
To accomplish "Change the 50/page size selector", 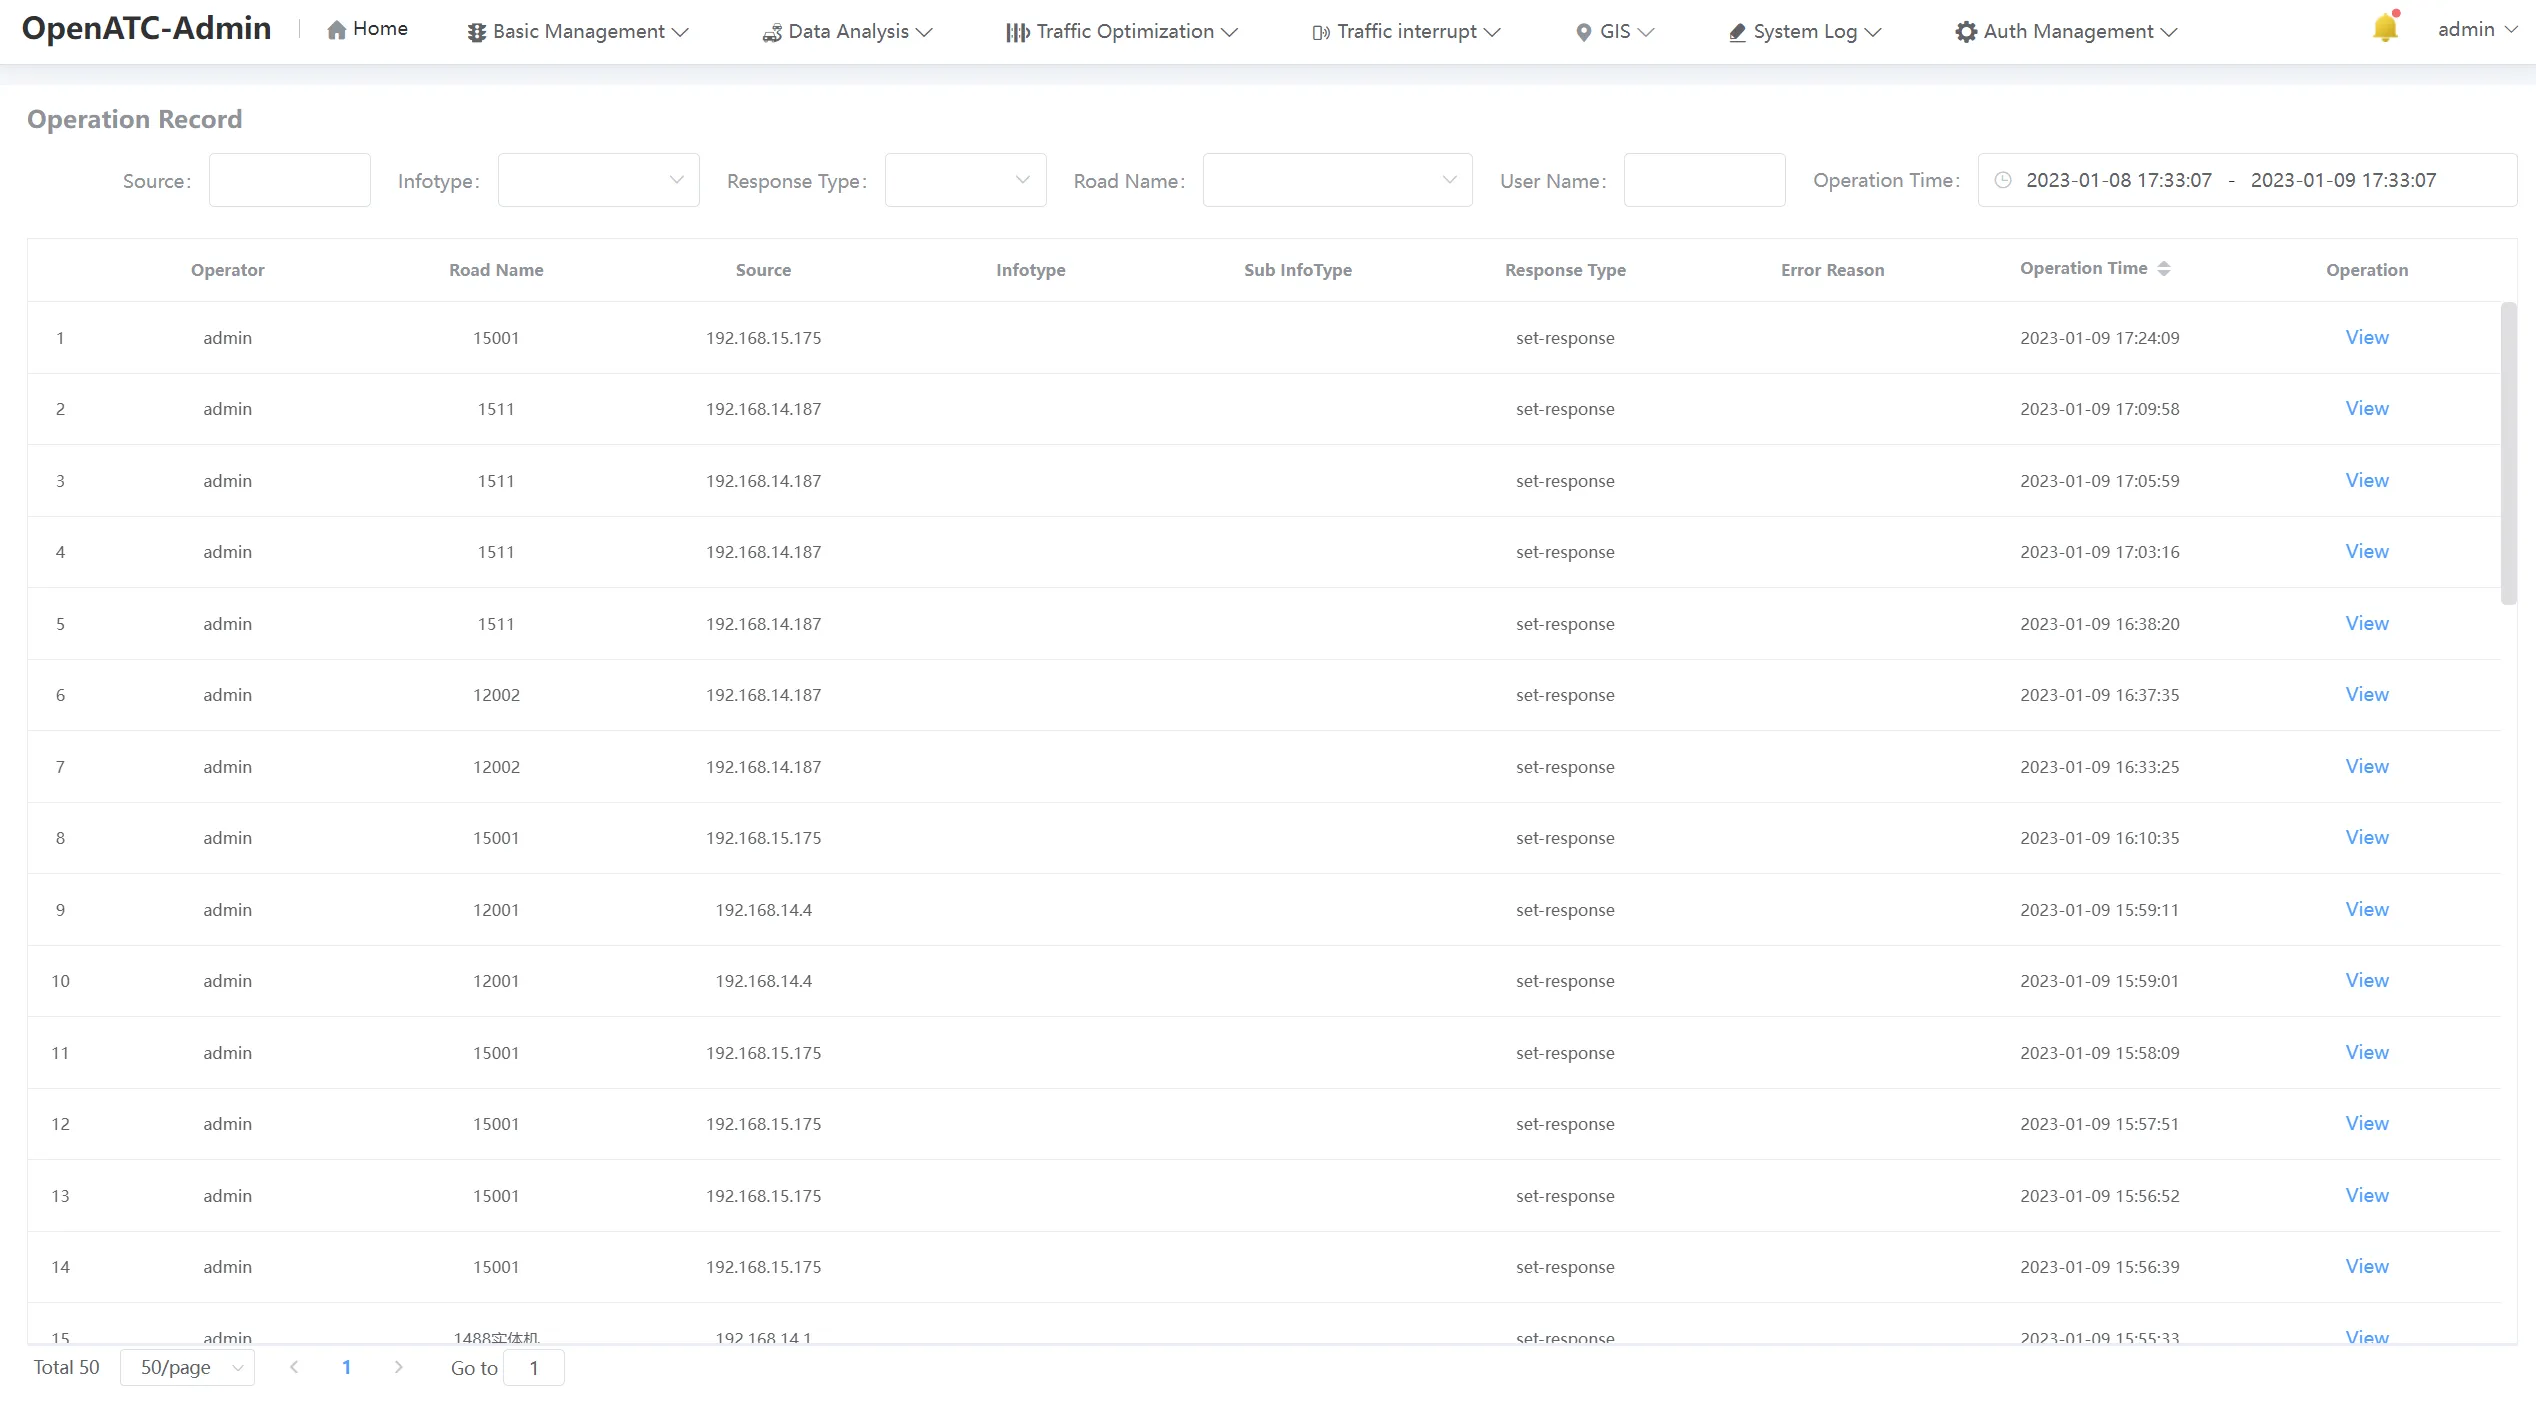I will pyautogui.click(x=187, y=1367).
